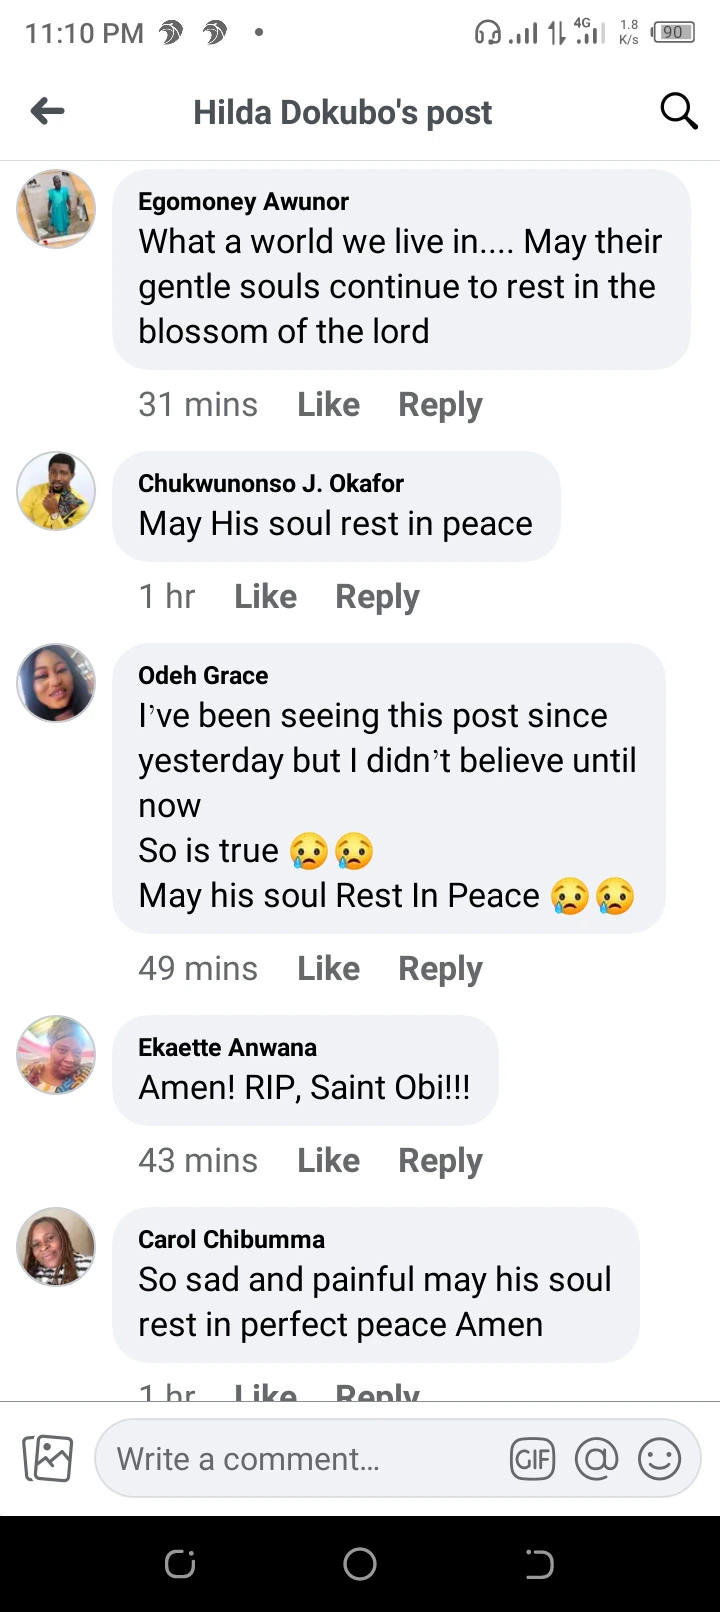Tap Ekaette Anwana's profile picture
The width and height of the screenshot is (720, 1612).
pos(56,1055)
